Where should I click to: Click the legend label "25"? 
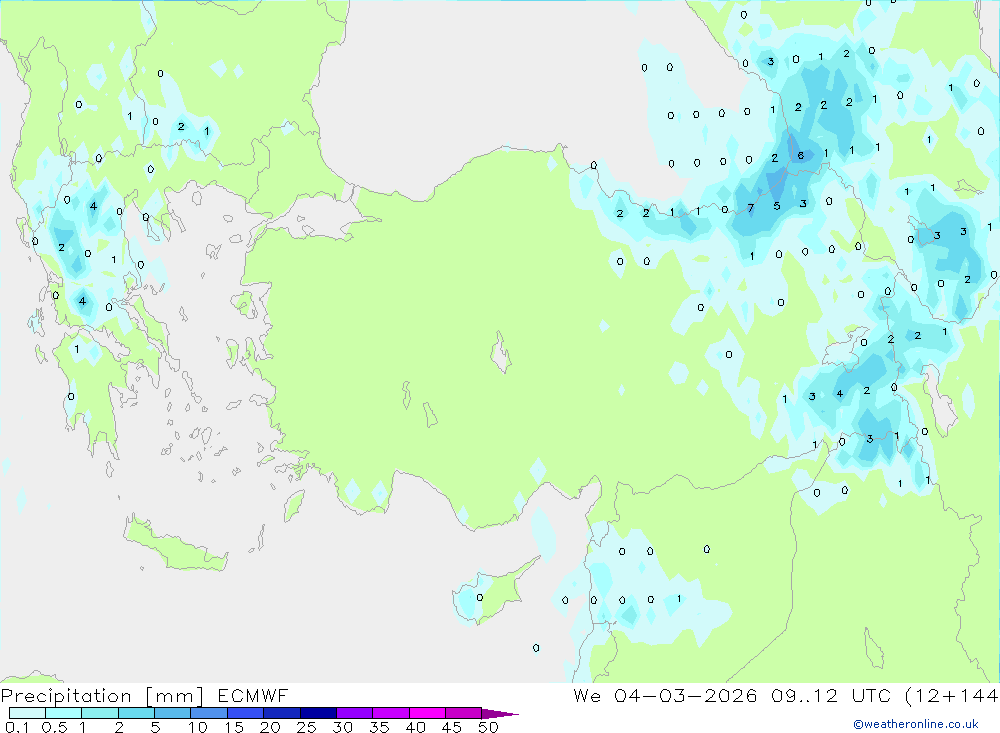[x=306, y=727]
